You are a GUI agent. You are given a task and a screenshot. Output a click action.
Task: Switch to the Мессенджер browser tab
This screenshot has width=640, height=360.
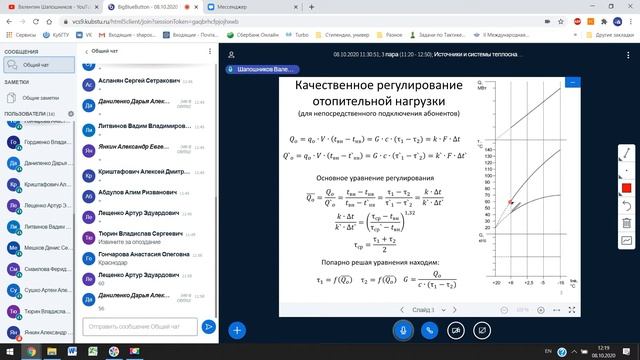(x=252, y=7)
